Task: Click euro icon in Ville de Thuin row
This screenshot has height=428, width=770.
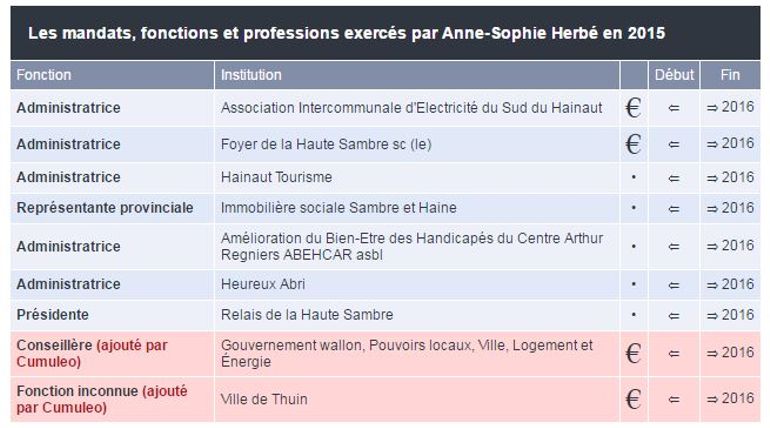Action: (x=633, y=399)
